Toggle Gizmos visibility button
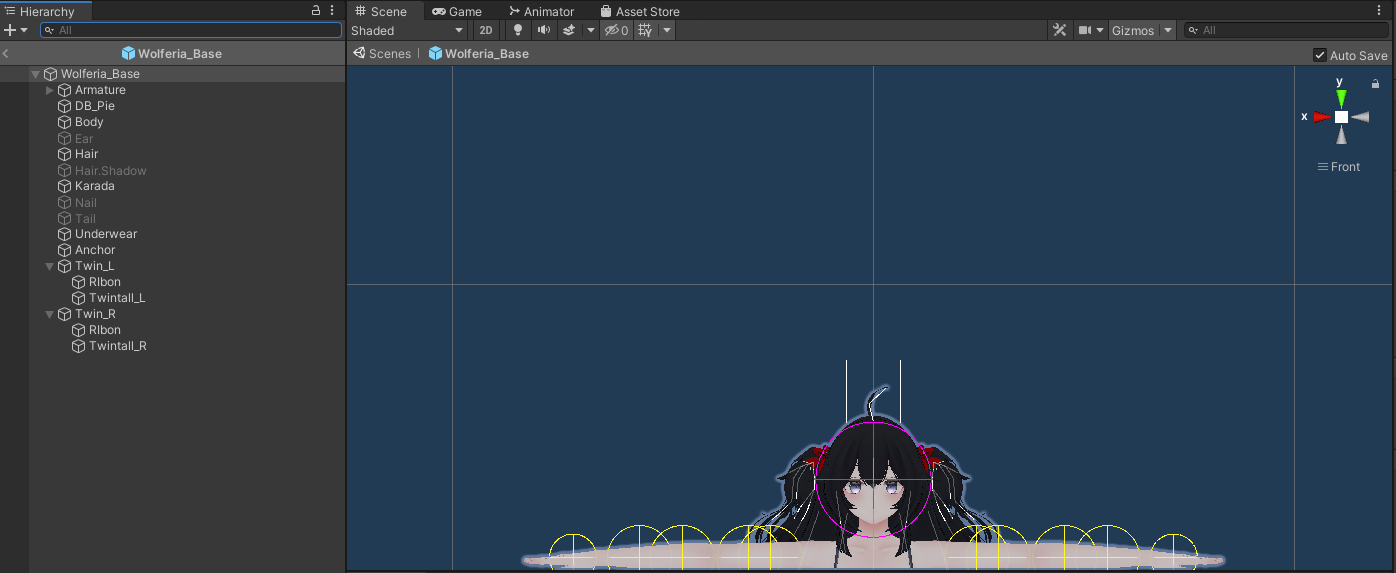Image resolution: width=1396 pixels, height=573 pixels. click(x=1133, y=30)
